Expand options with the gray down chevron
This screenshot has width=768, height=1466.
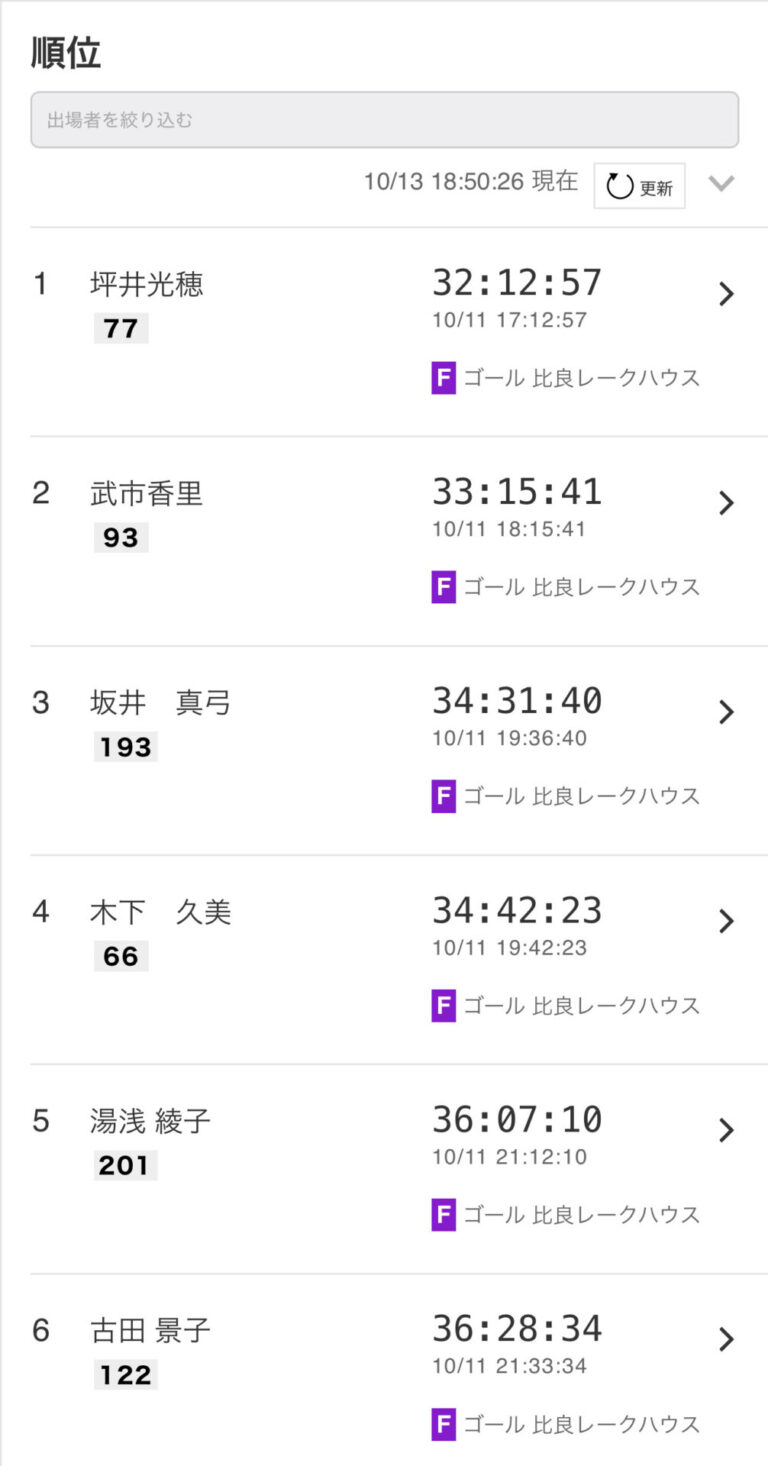721,184
